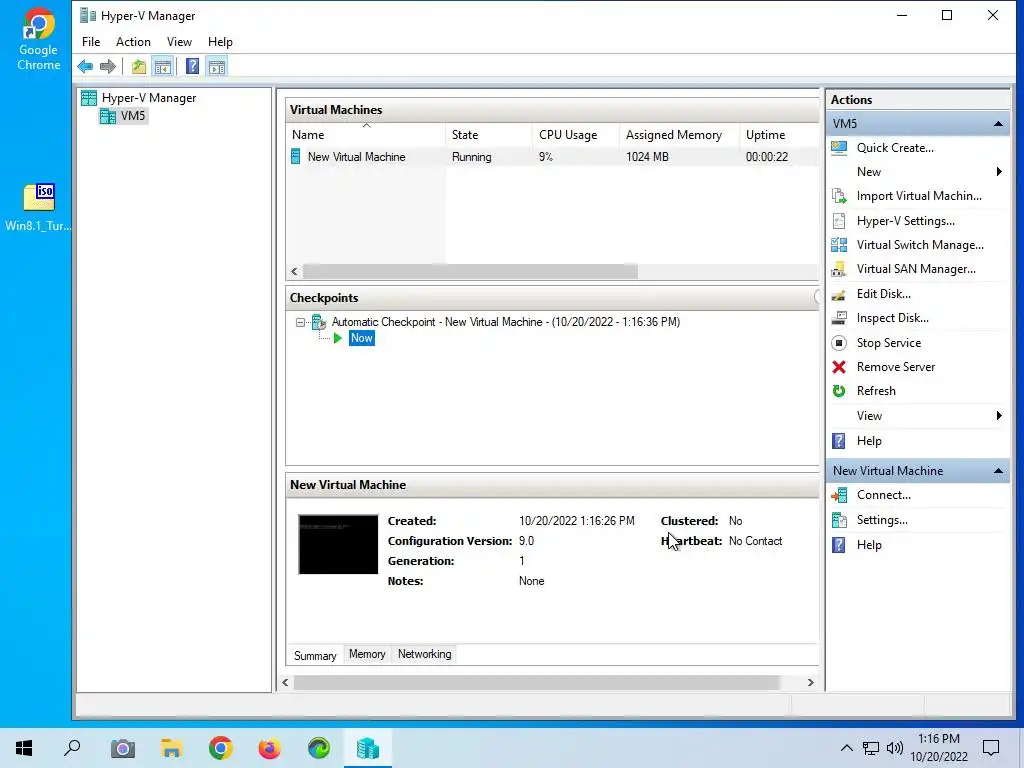
Task: Toggle the Action pane toolbar icon
Action: coord(217,66)
